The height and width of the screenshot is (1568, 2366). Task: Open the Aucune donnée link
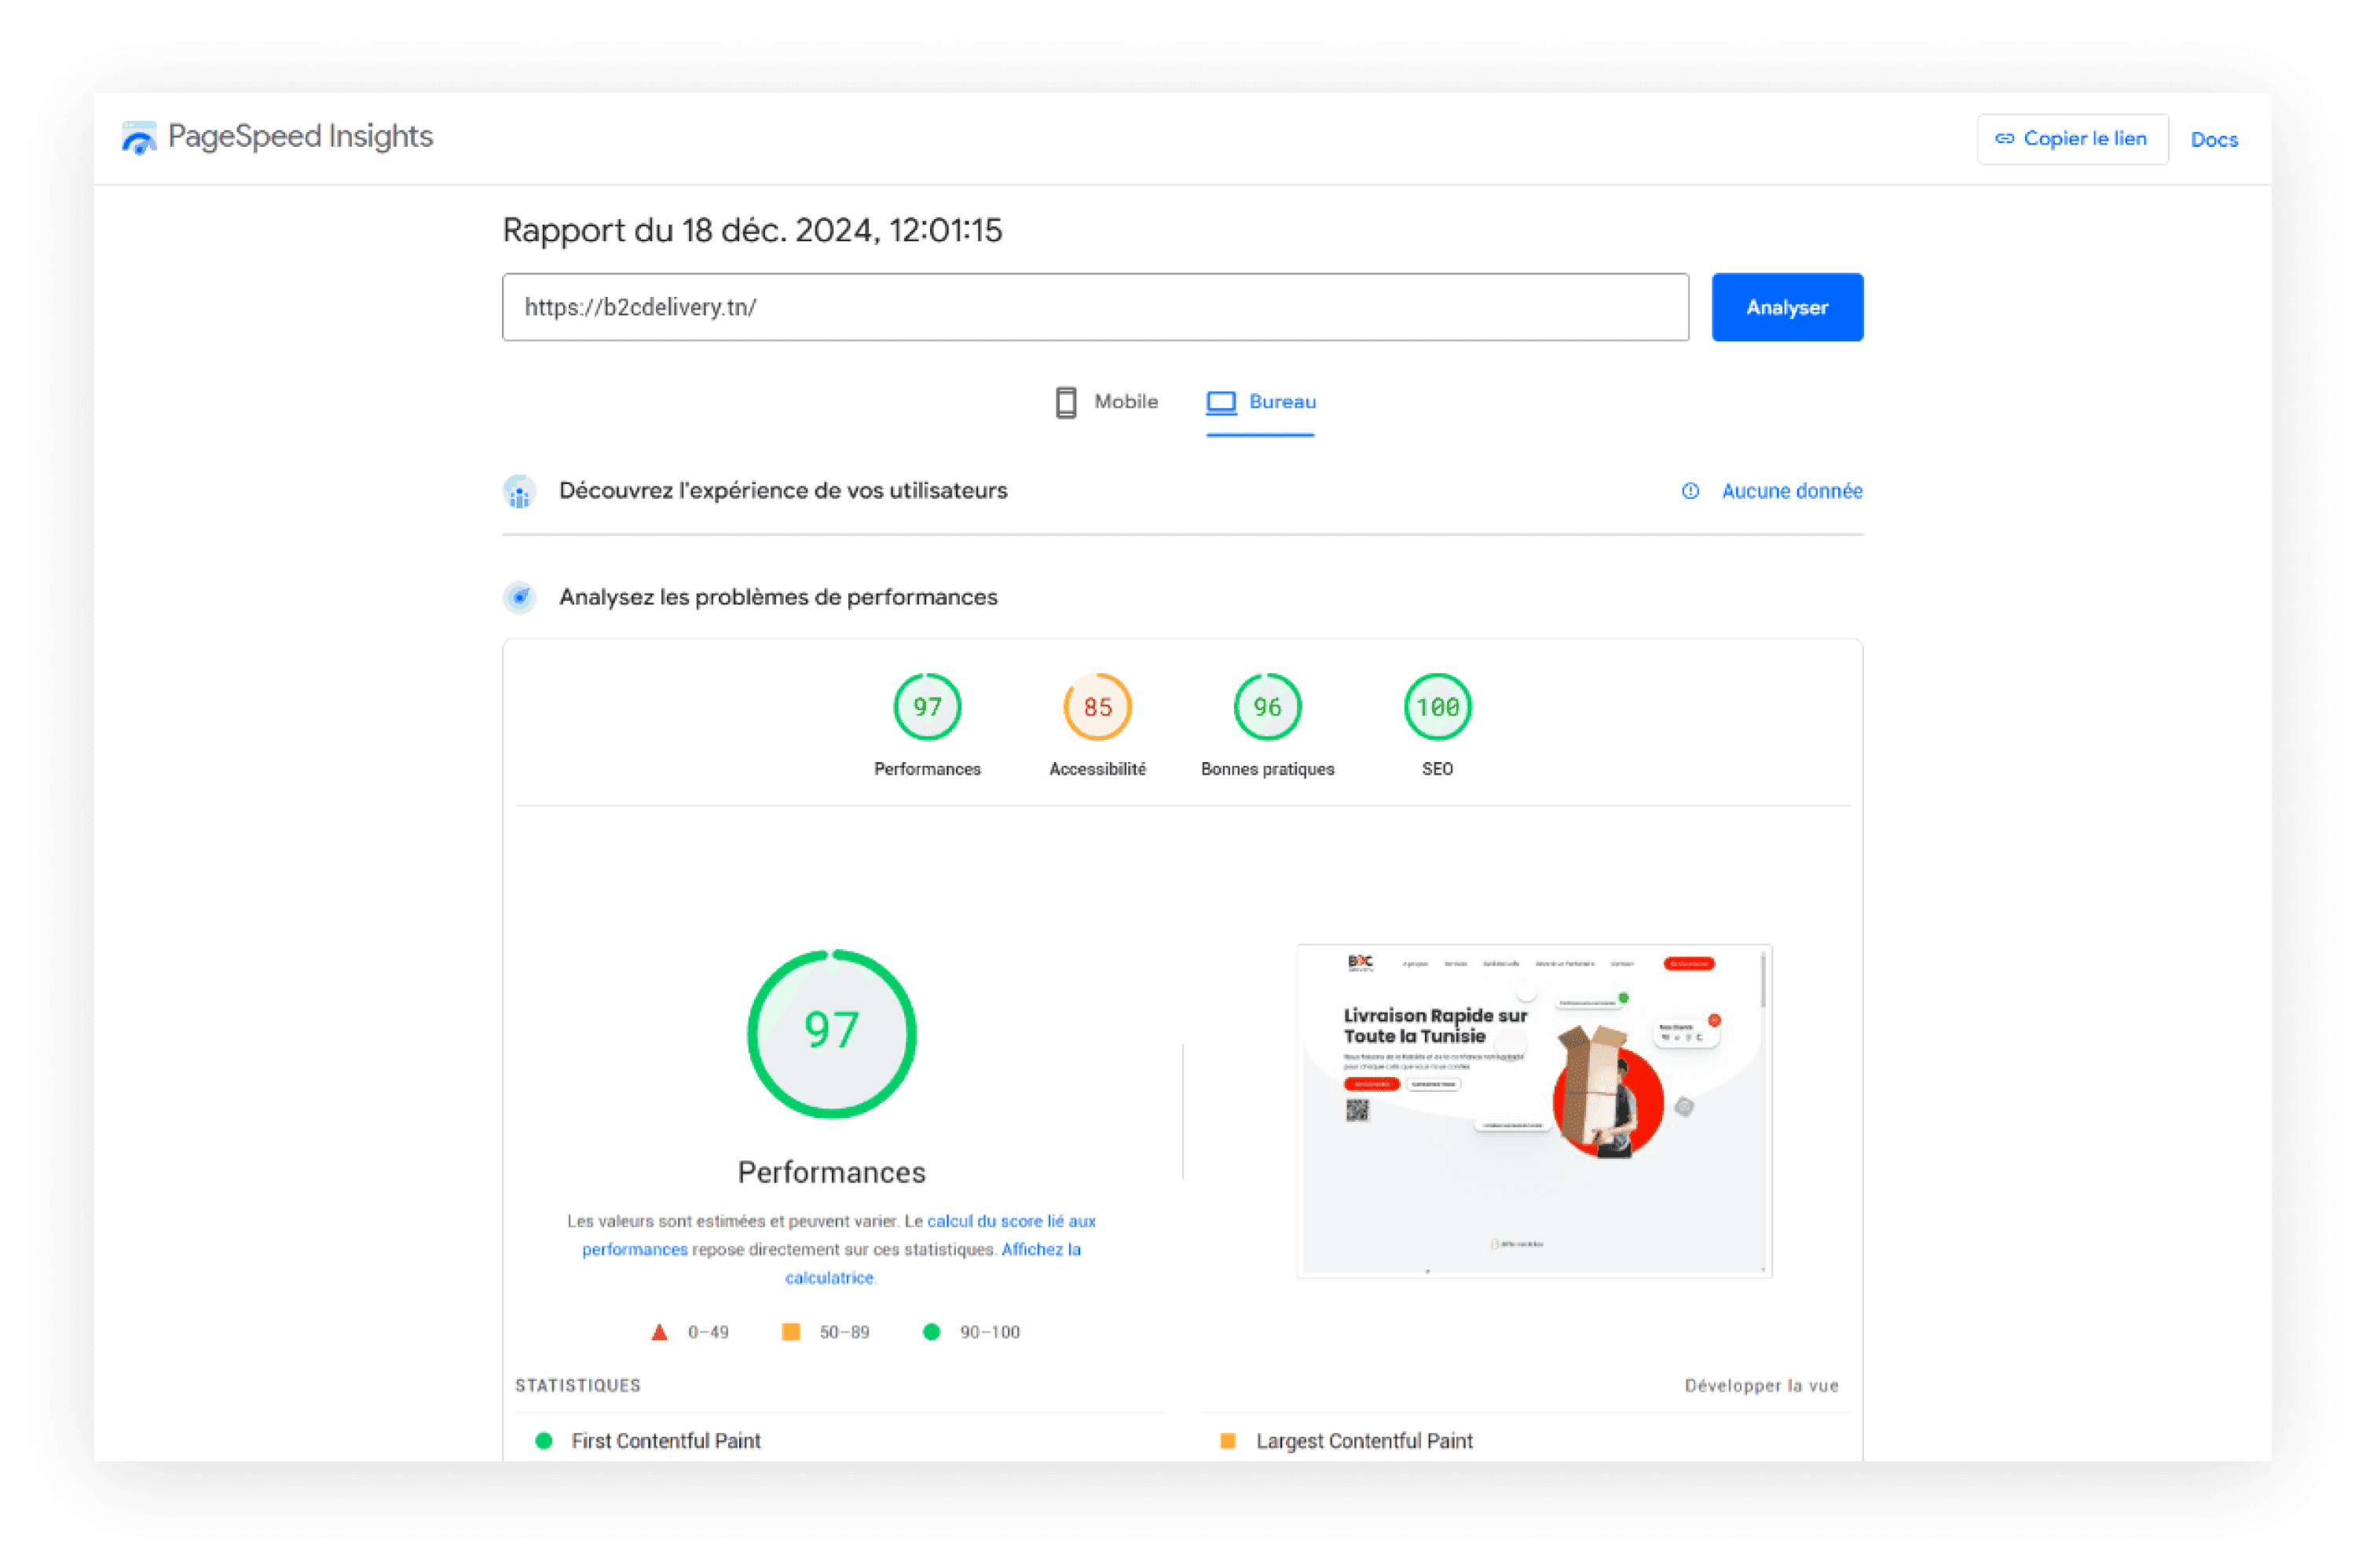[1791, 491]
